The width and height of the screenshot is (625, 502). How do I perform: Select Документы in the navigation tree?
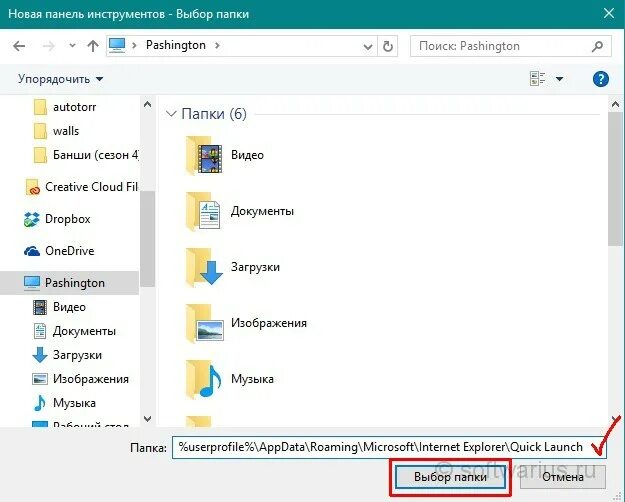pyautogui.click(x=75, y=331)
